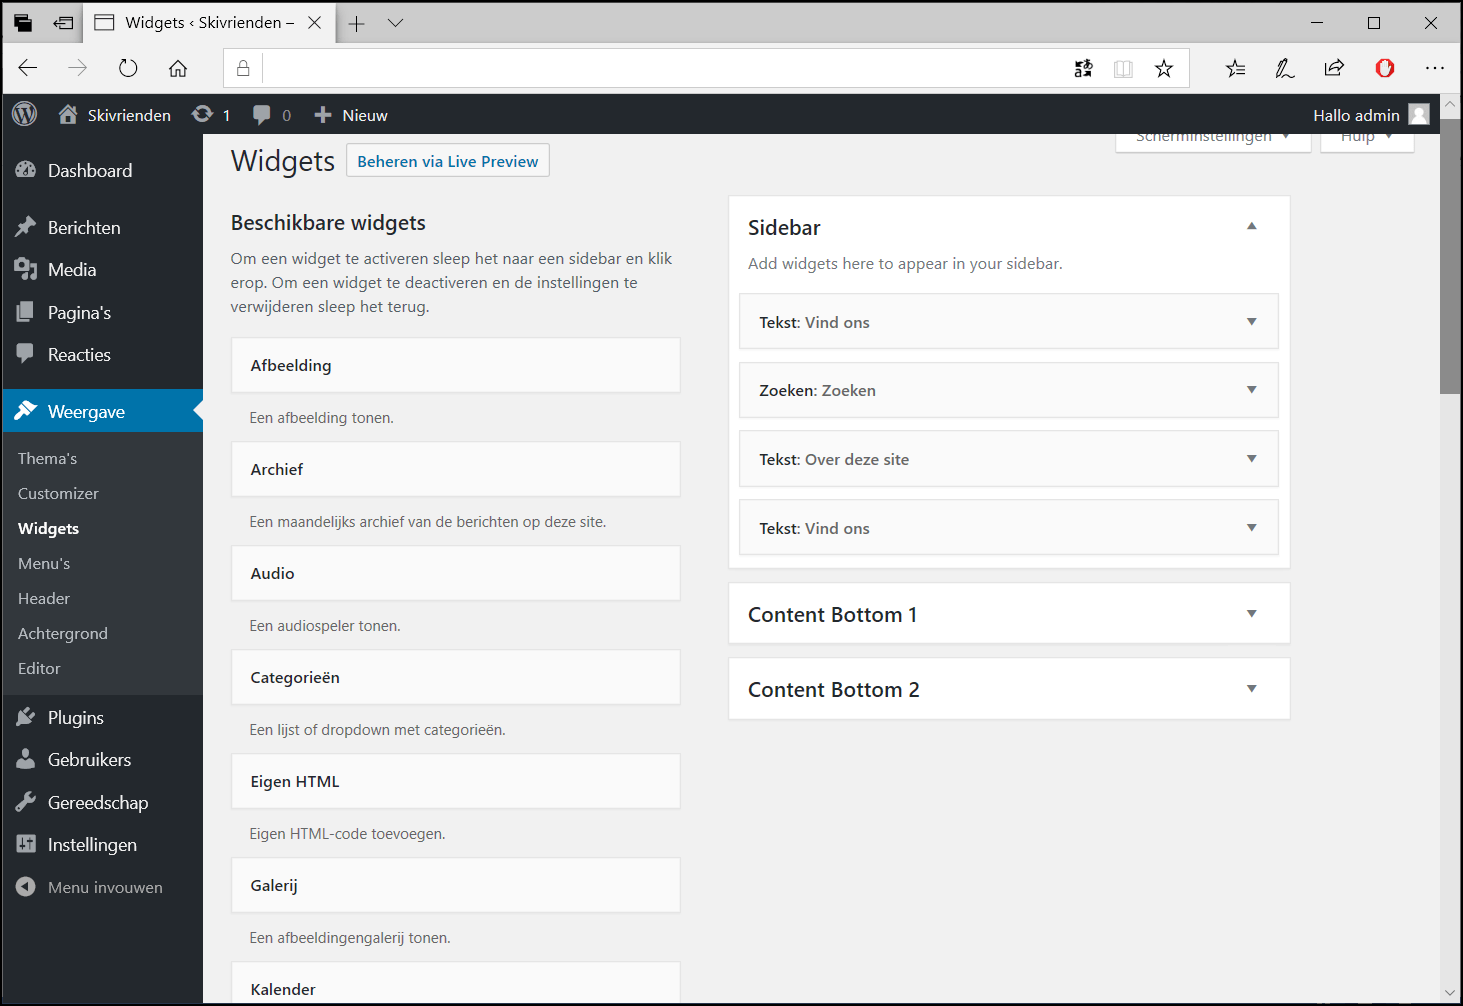
Task: Go to browser home page icon
Action: pyautogui.click(x=178, y=68)
